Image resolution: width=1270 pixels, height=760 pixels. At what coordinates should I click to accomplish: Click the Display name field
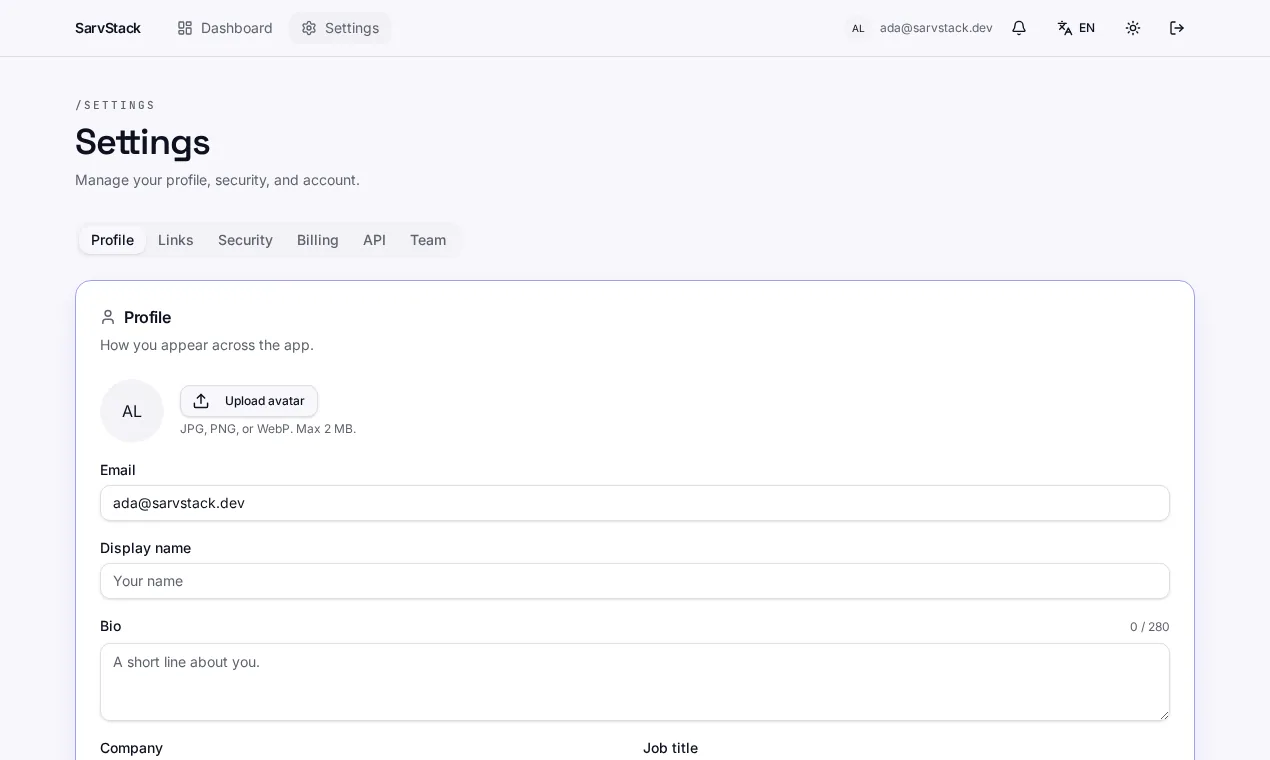pos(635,581)
